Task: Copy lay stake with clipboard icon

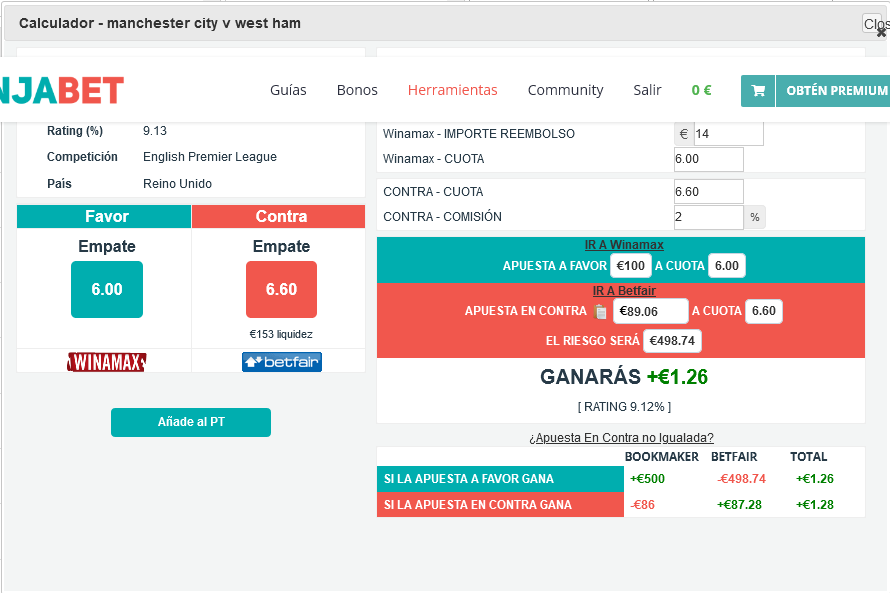Action: coord(600,312)
